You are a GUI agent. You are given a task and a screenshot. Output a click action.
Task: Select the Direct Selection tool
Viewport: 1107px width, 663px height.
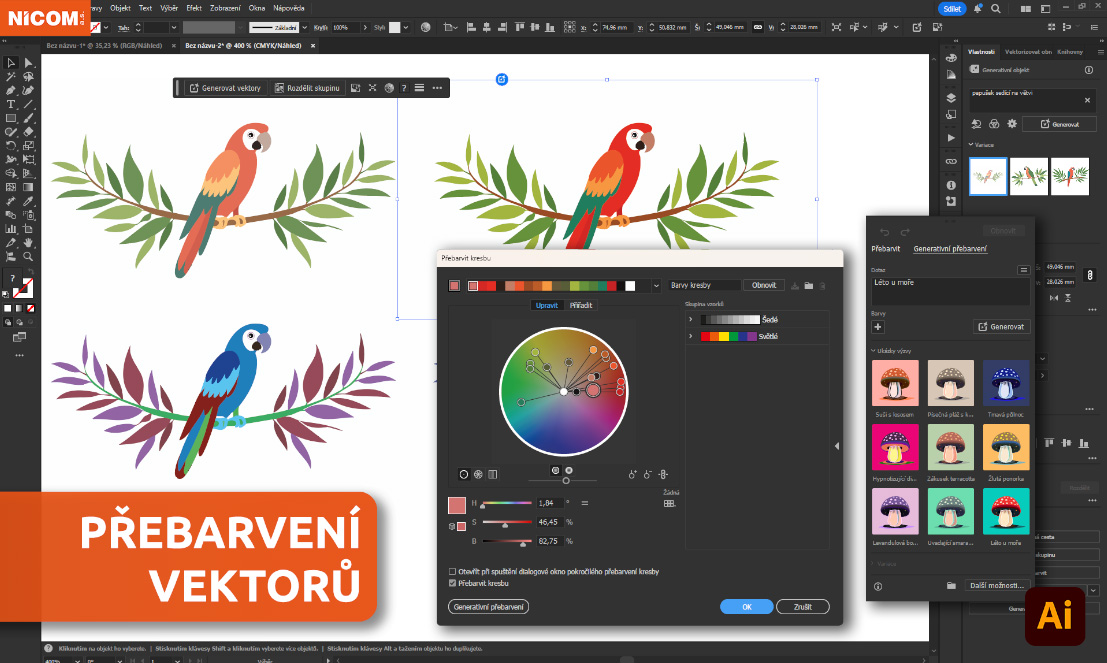(x=28, y=63)
